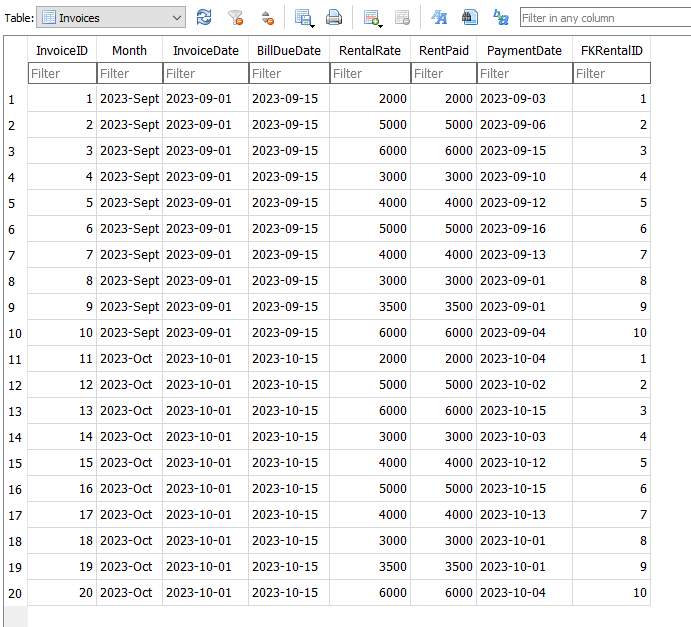Refresh the table data
The image size is (691, 627).
(204, 18)
